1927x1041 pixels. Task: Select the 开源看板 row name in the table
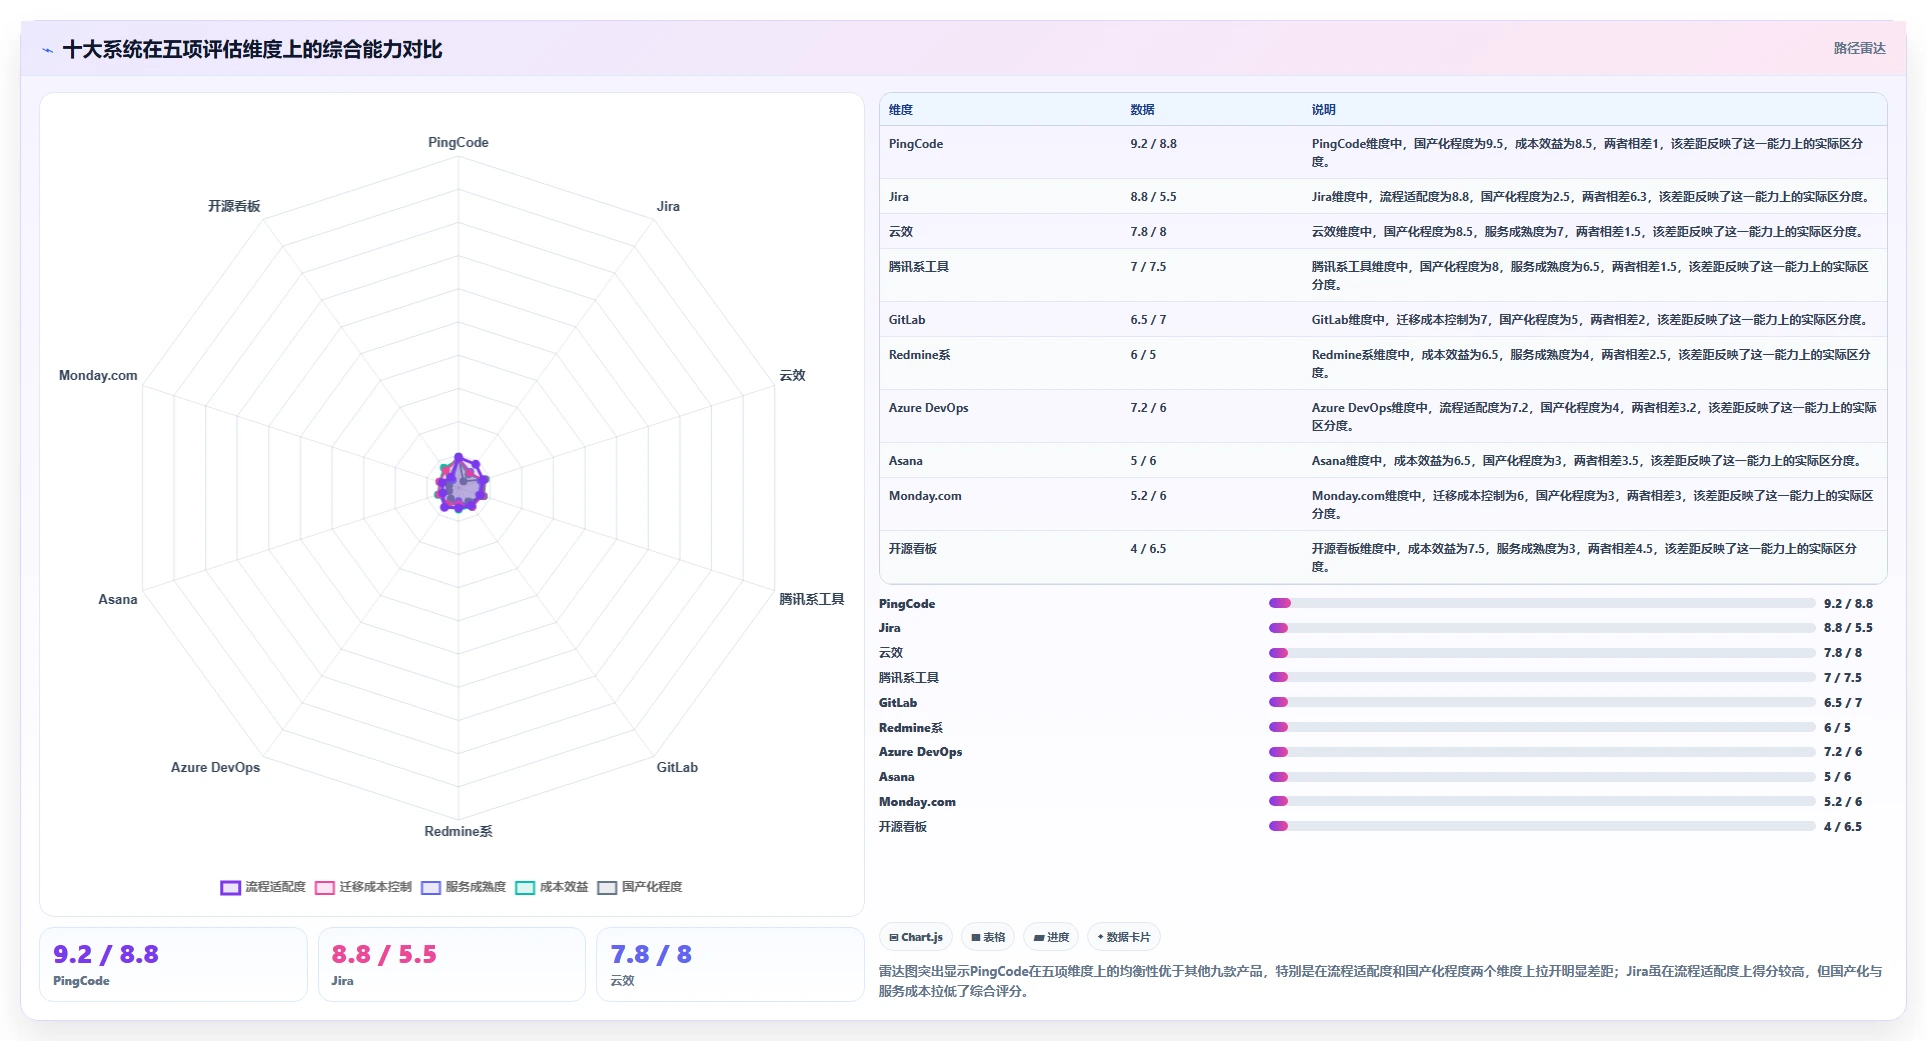pos(913,549)
